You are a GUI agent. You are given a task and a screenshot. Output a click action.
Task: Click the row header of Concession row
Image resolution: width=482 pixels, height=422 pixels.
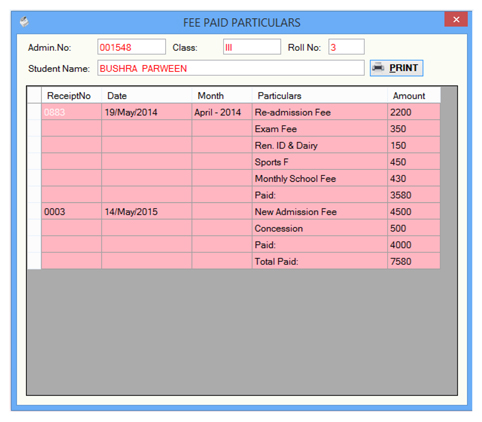(x=34, y=228)
